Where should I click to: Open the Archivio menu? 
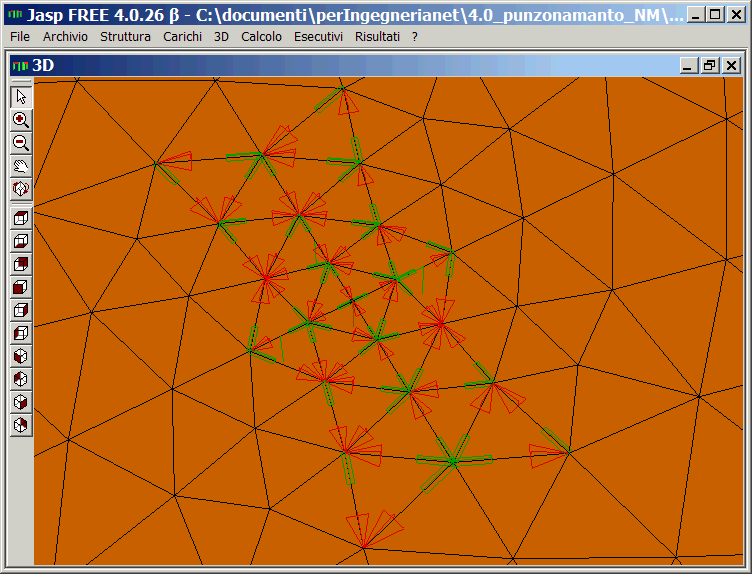(65, 36)
